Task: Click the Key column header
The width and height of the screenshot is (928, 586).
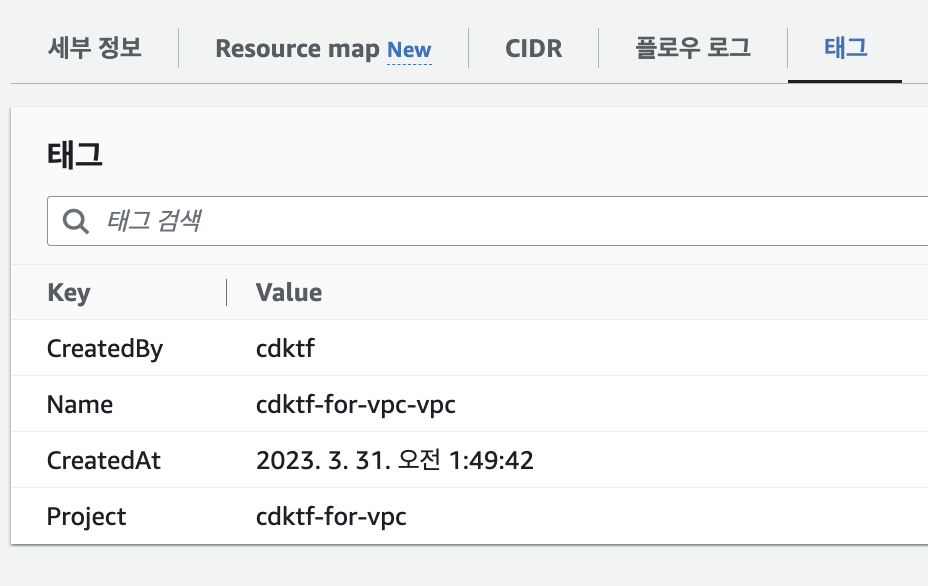Action: (x=69, y=292)
